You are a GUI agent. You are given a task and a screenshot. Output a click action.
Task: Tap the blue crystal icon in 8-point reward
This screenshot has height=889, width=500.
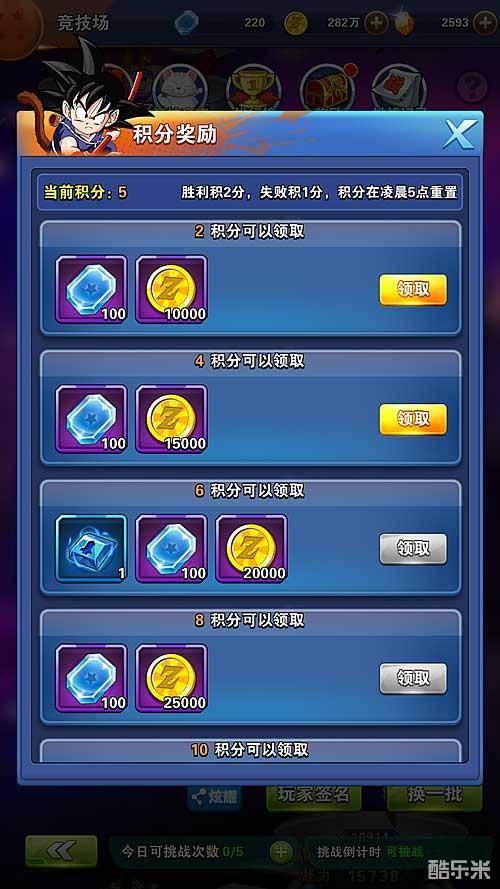(91, 679)
